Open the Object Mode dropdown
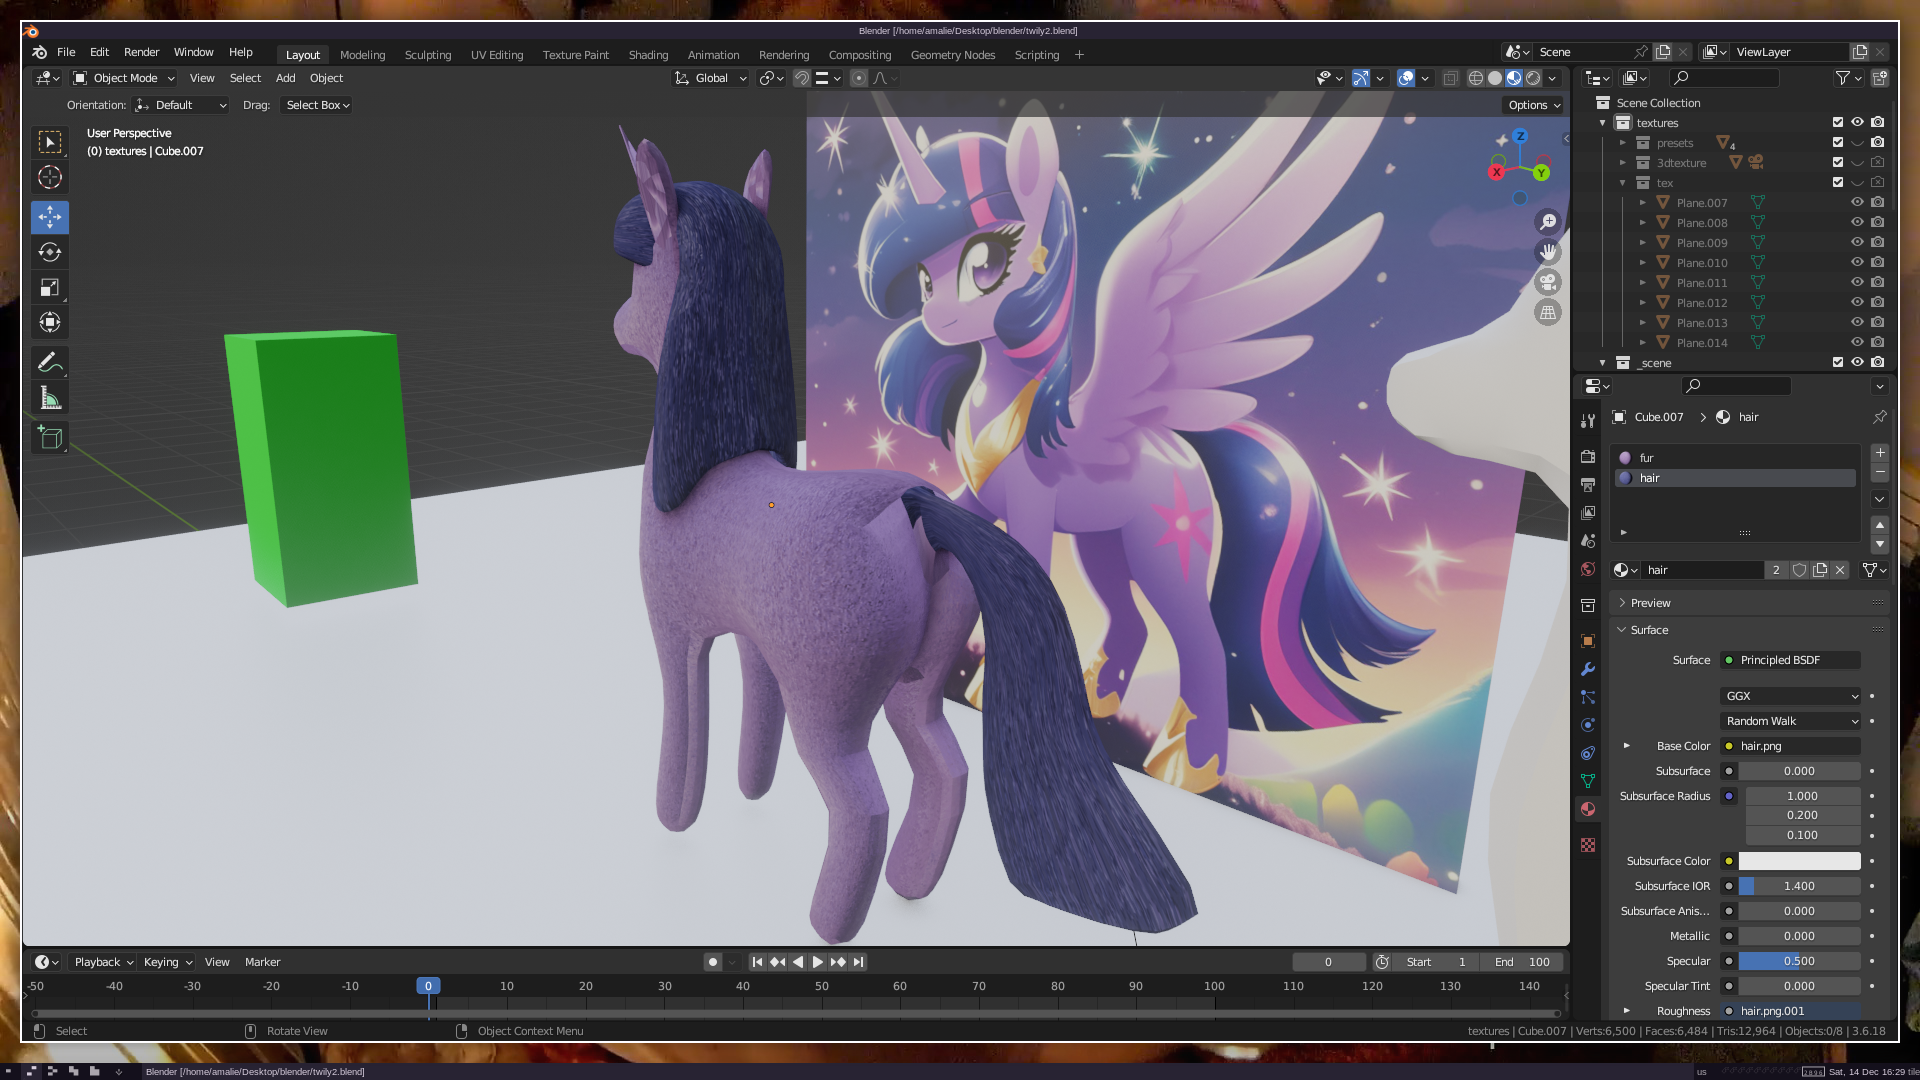The image size is (1920, 1080). click(125, 78)
